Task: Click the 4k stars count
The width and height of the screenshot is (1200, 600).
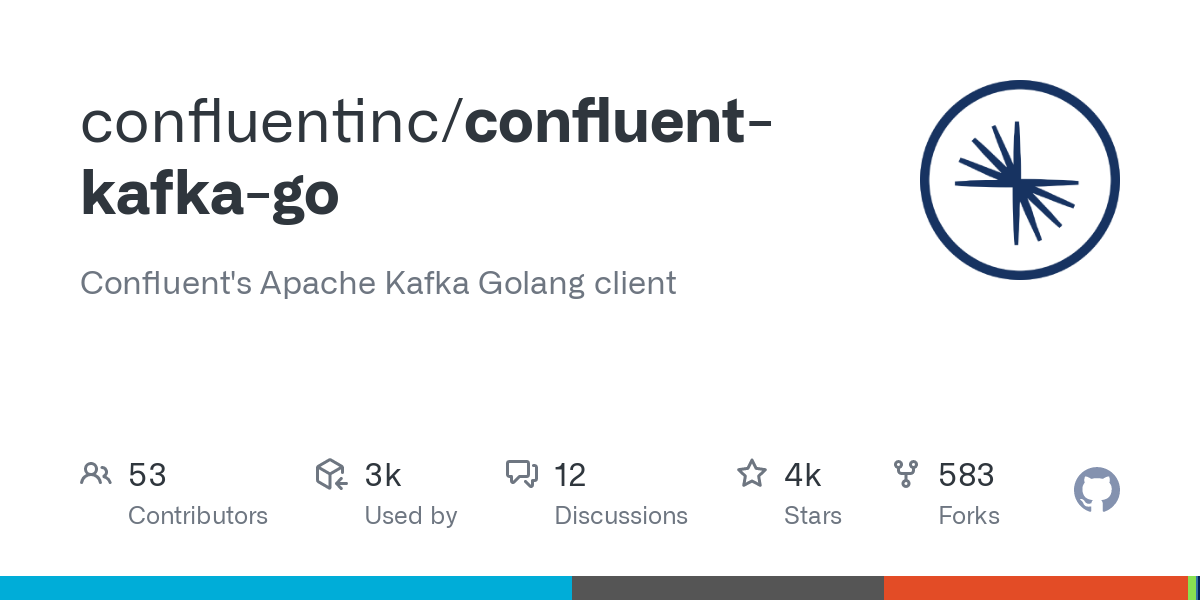Action: click(803, 475)
